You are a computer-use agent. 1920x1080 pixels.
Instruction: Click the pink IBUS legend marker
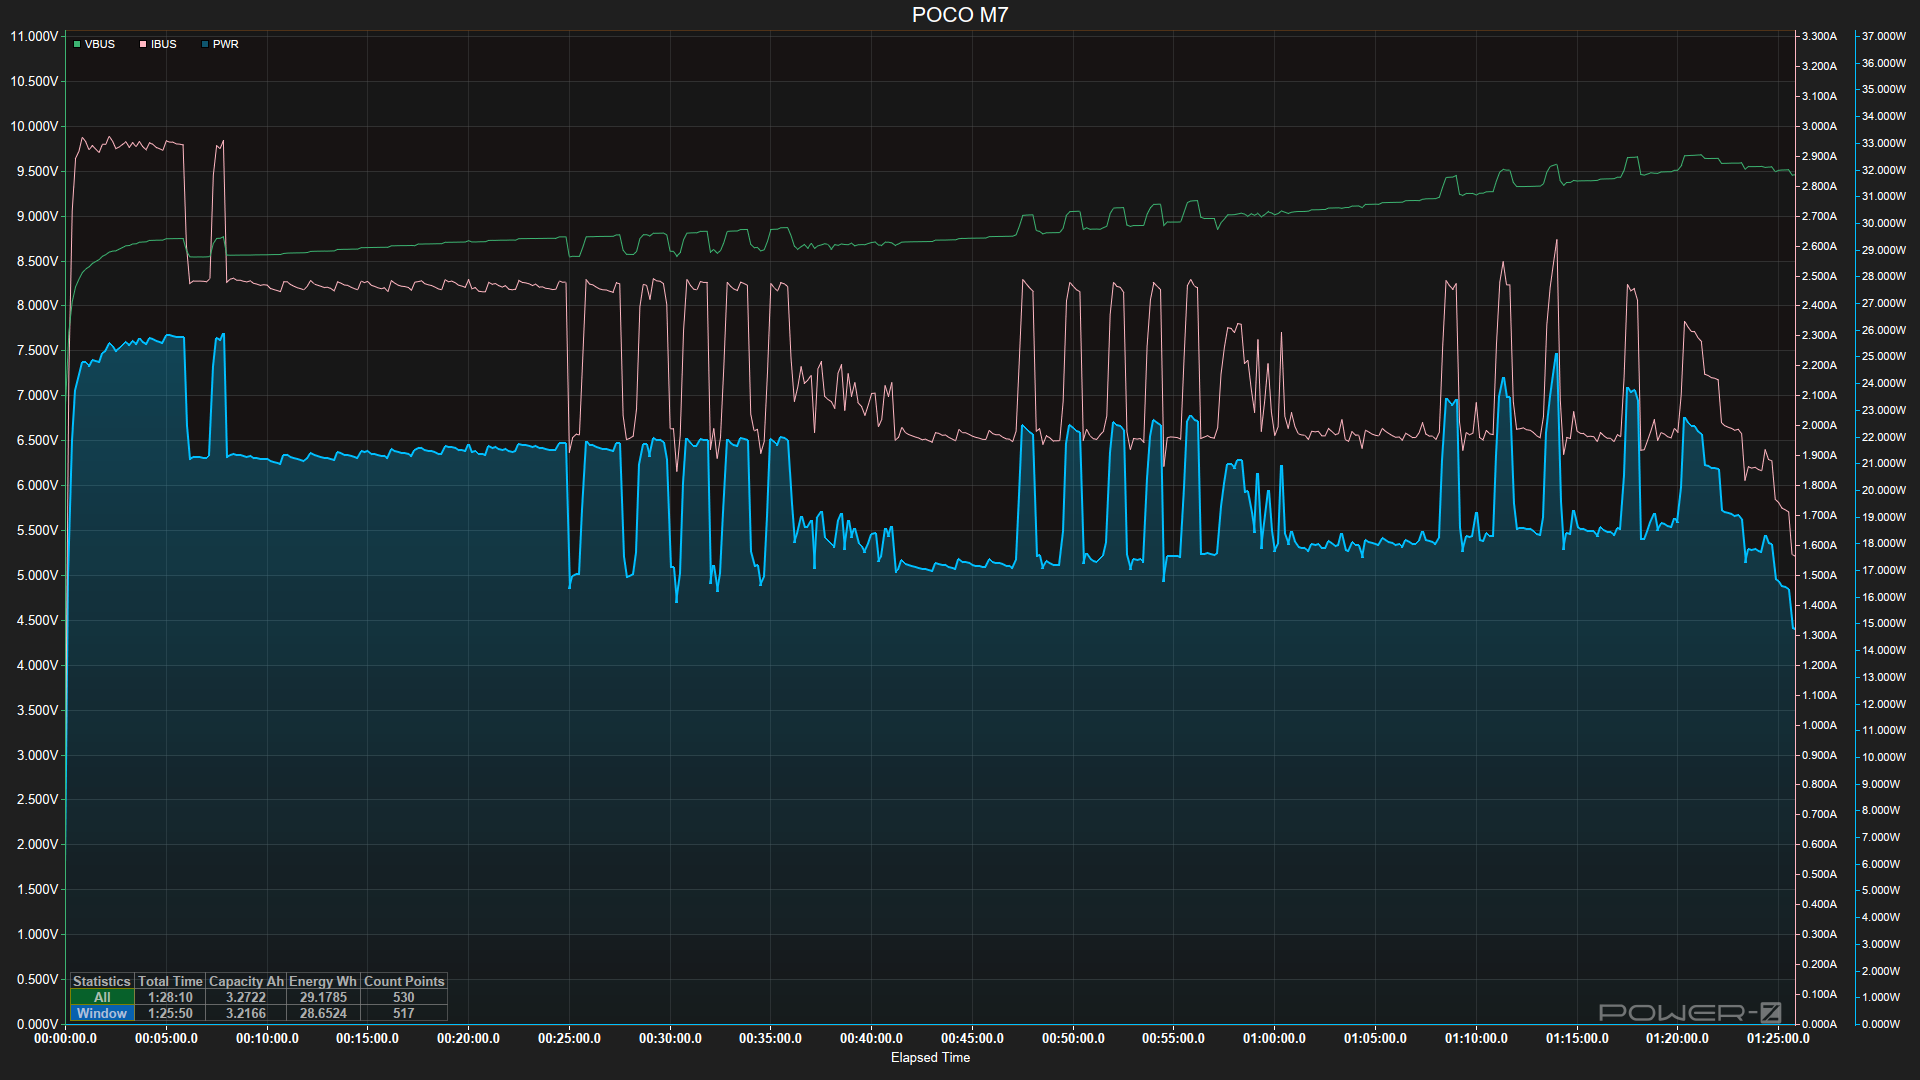pos(143,44)
